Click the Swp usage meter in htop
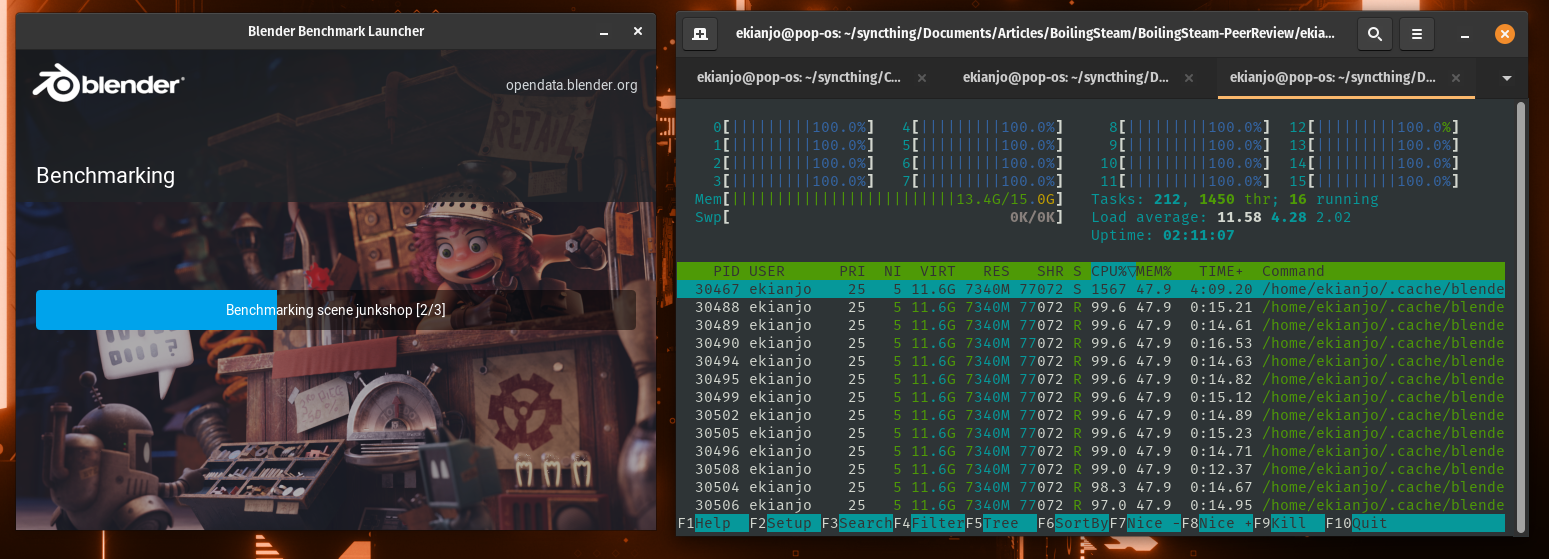The width and height of the screenshot is (1549, 559). pyautogui.click(x=879, y=217)
